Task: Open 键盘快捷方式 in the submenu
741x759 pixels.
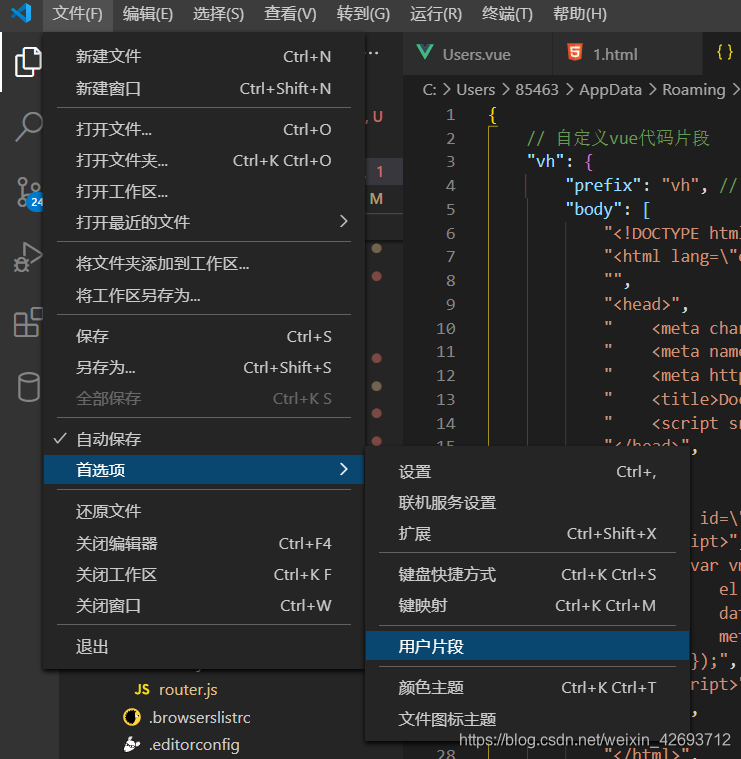Action: 527,575
